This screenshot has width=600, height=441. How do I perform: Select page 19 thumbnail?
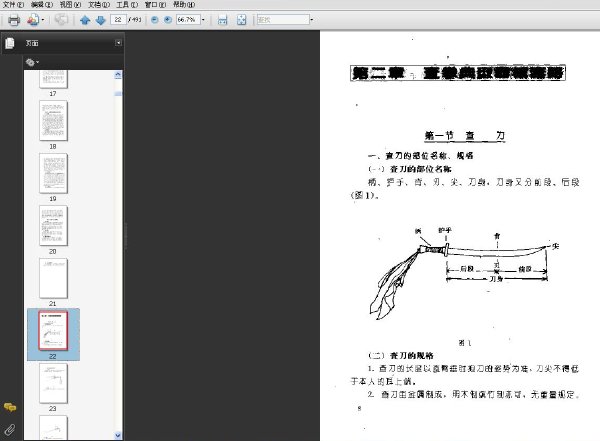pos(53,173)
